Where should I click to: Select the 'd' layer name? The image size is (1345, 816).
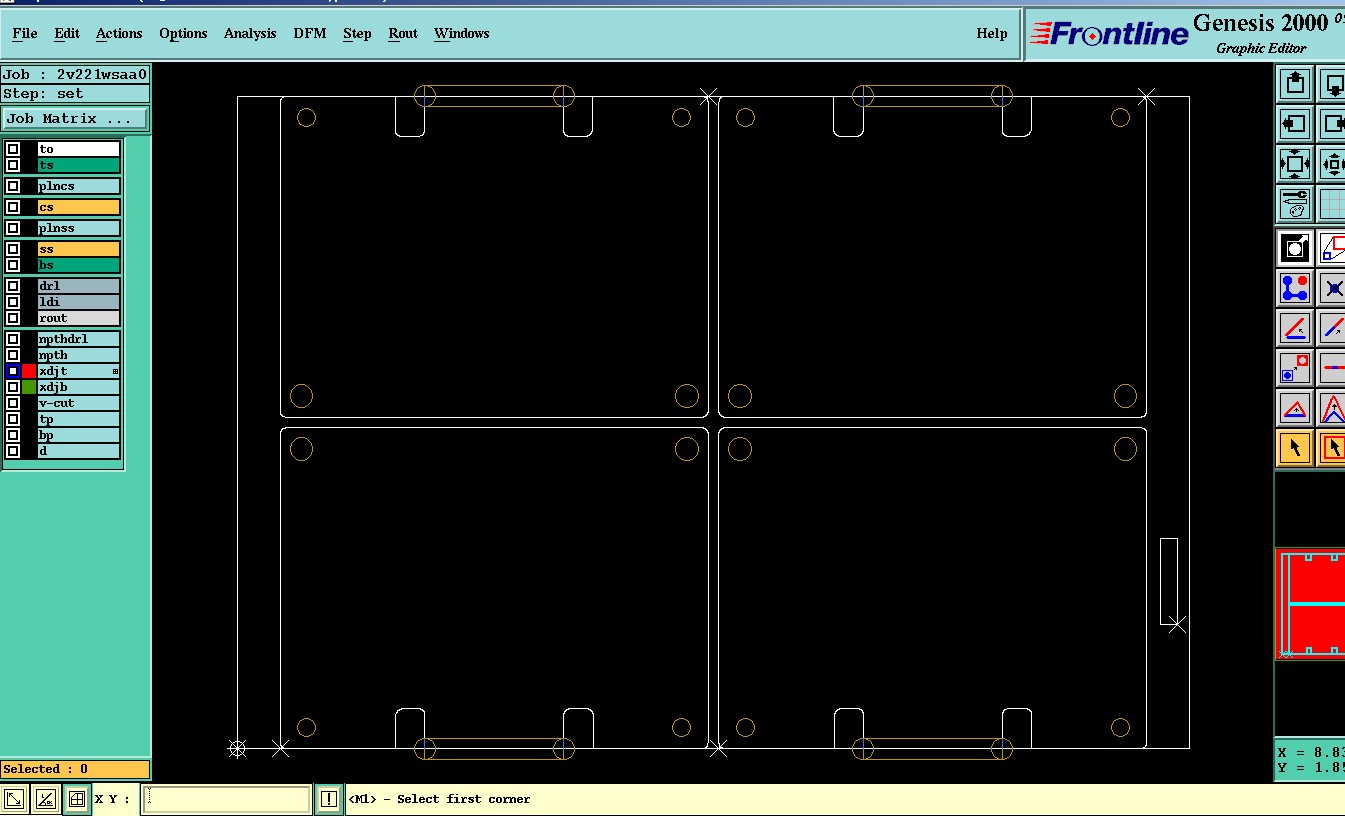(79, 451)
